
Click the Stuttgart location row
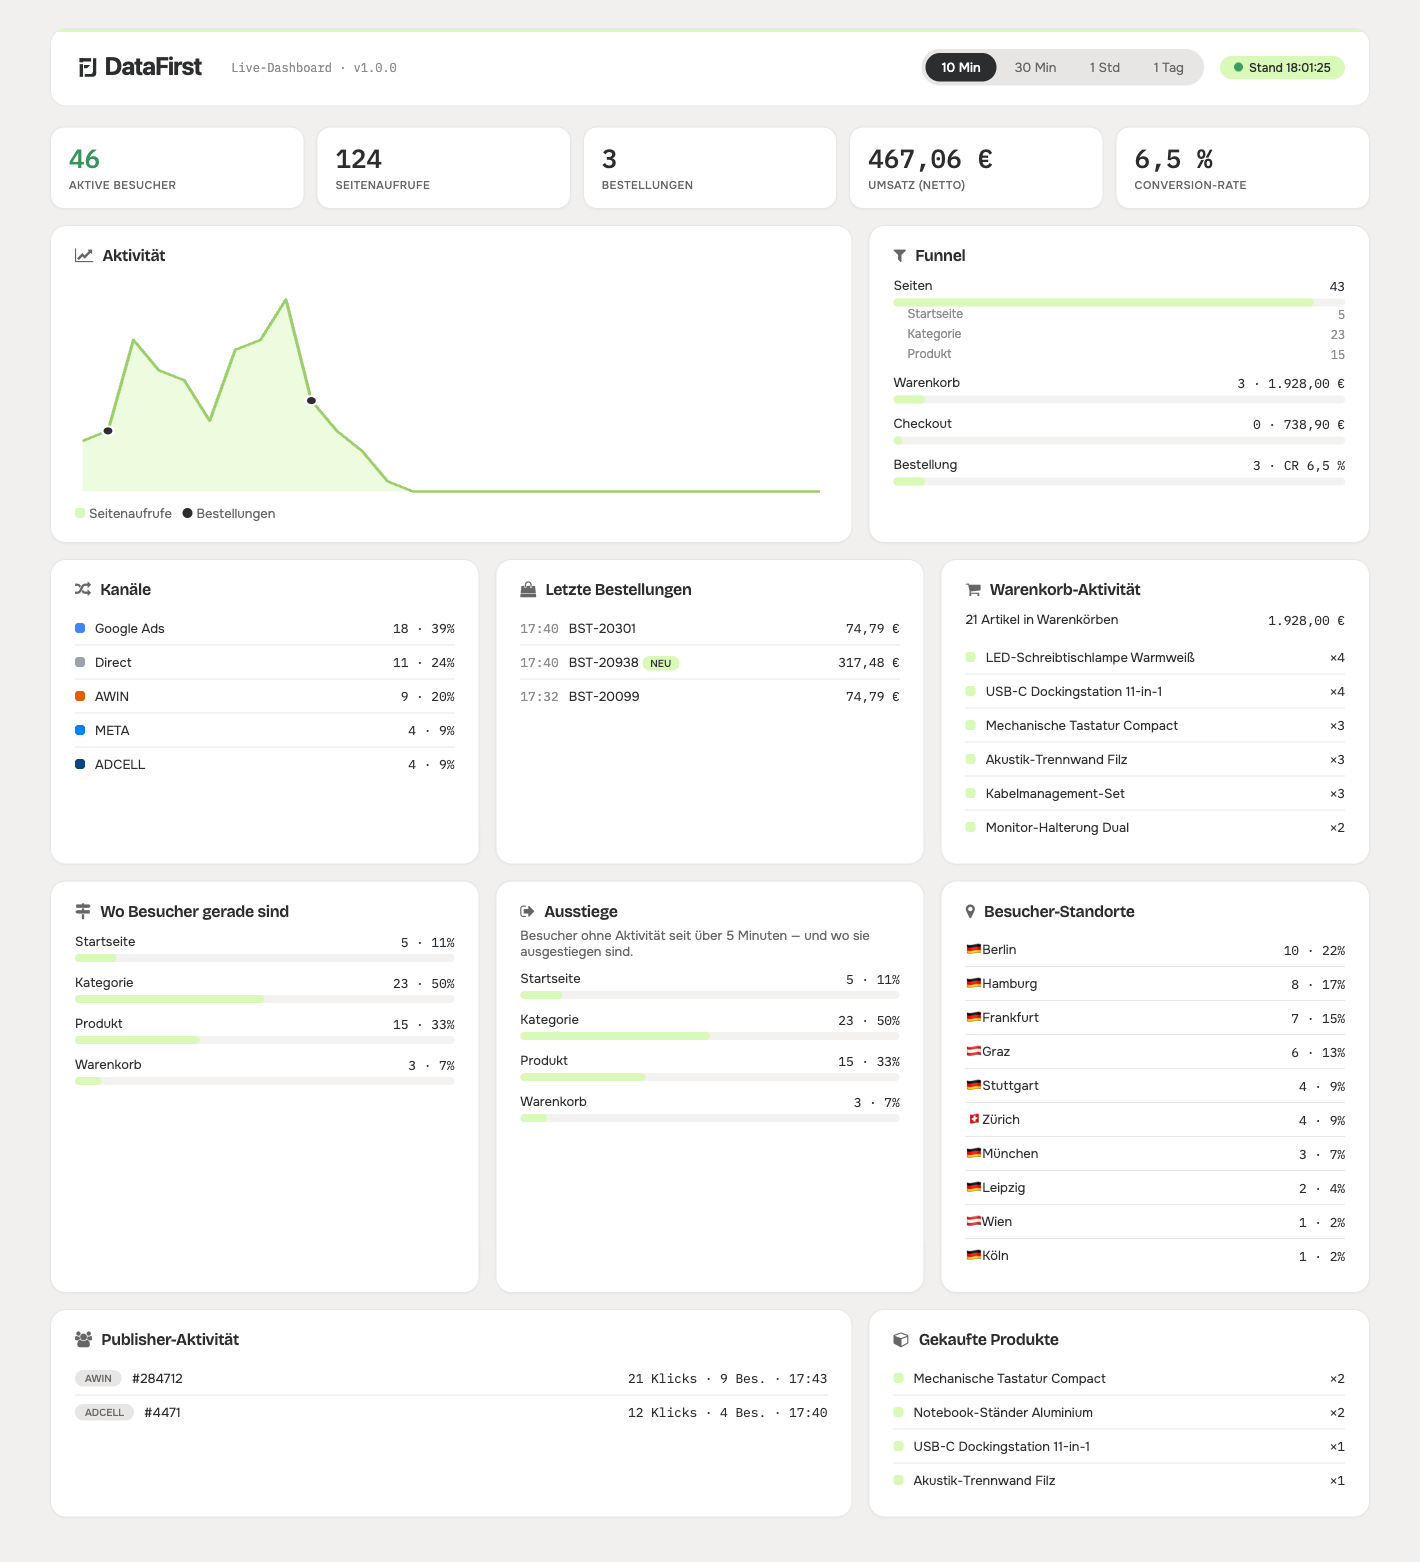point(1155,1085)
